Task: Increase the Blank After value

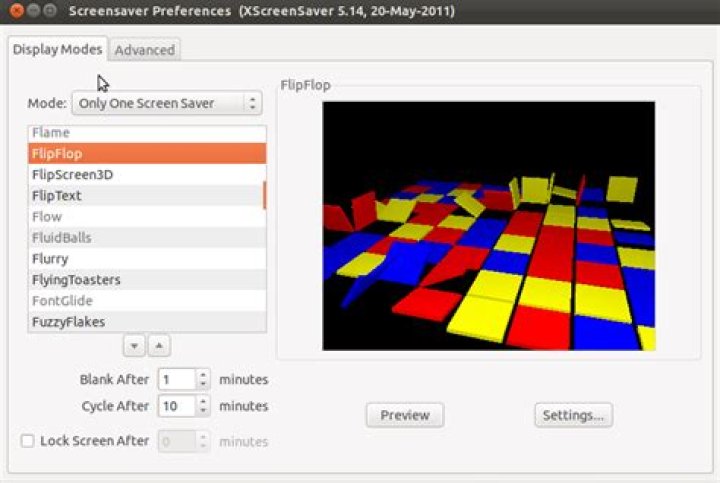Action: (203, 375)
